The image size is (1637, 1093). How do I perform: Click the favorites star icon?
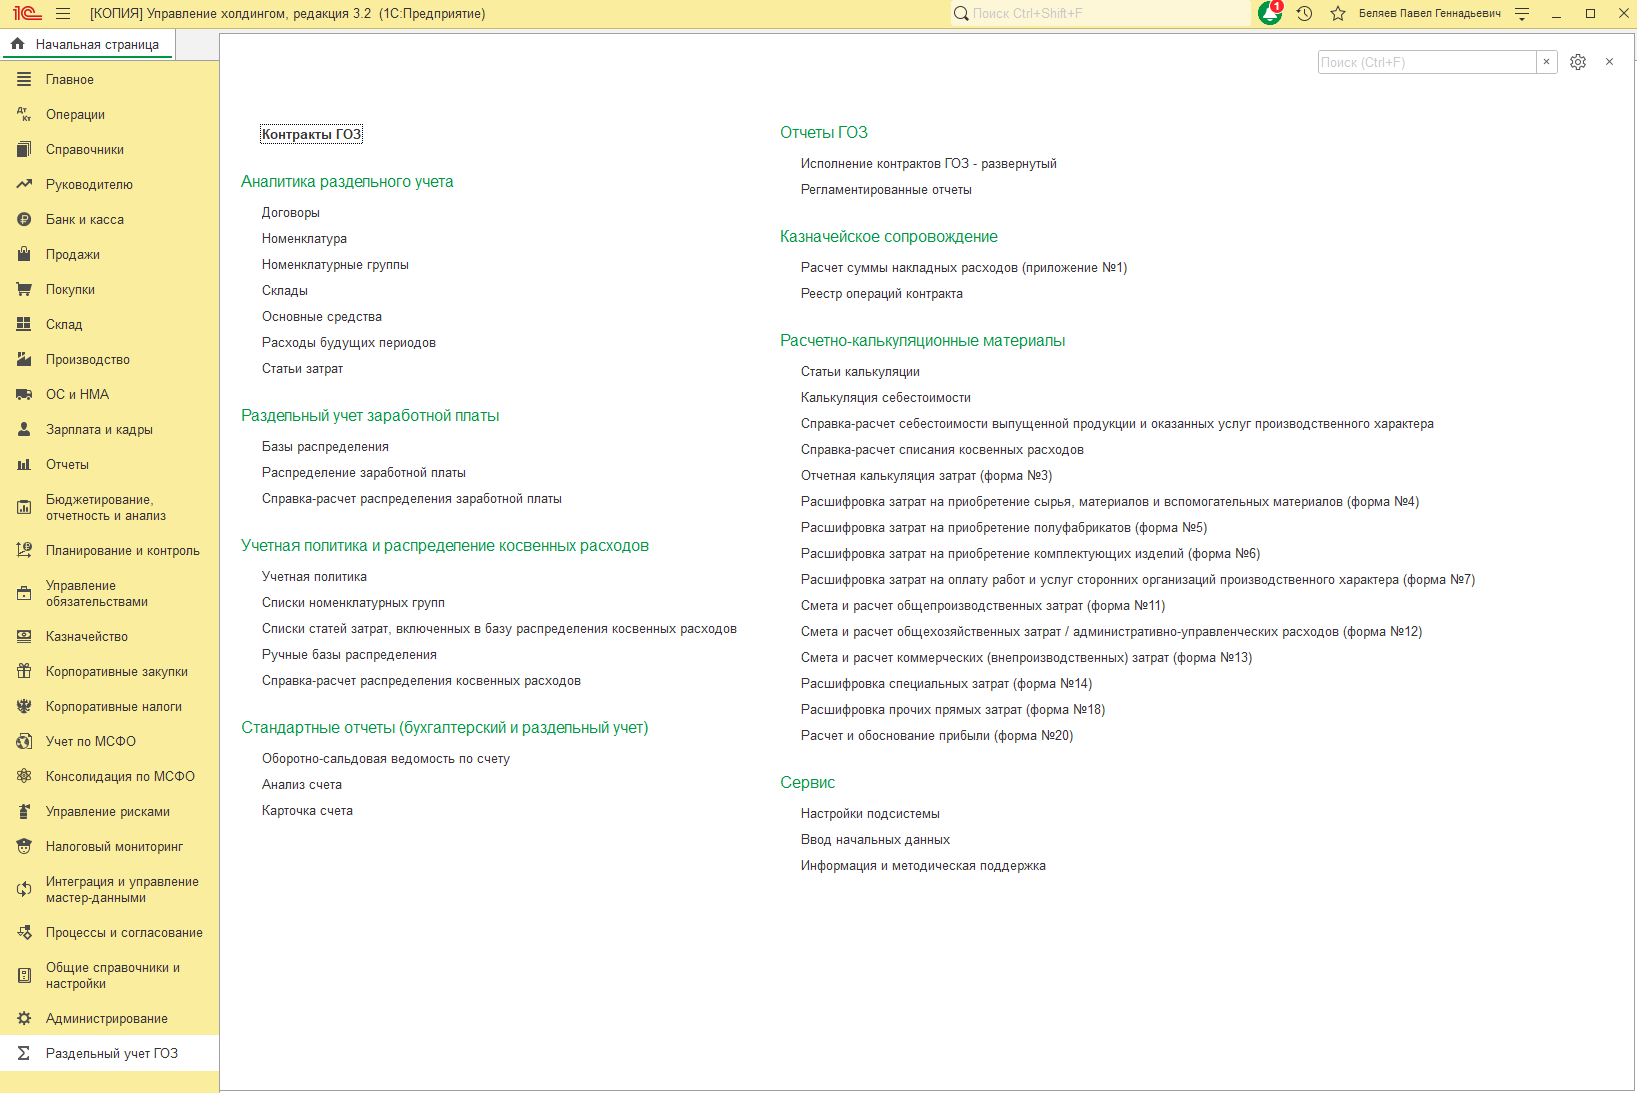[x=1338, y=14]
